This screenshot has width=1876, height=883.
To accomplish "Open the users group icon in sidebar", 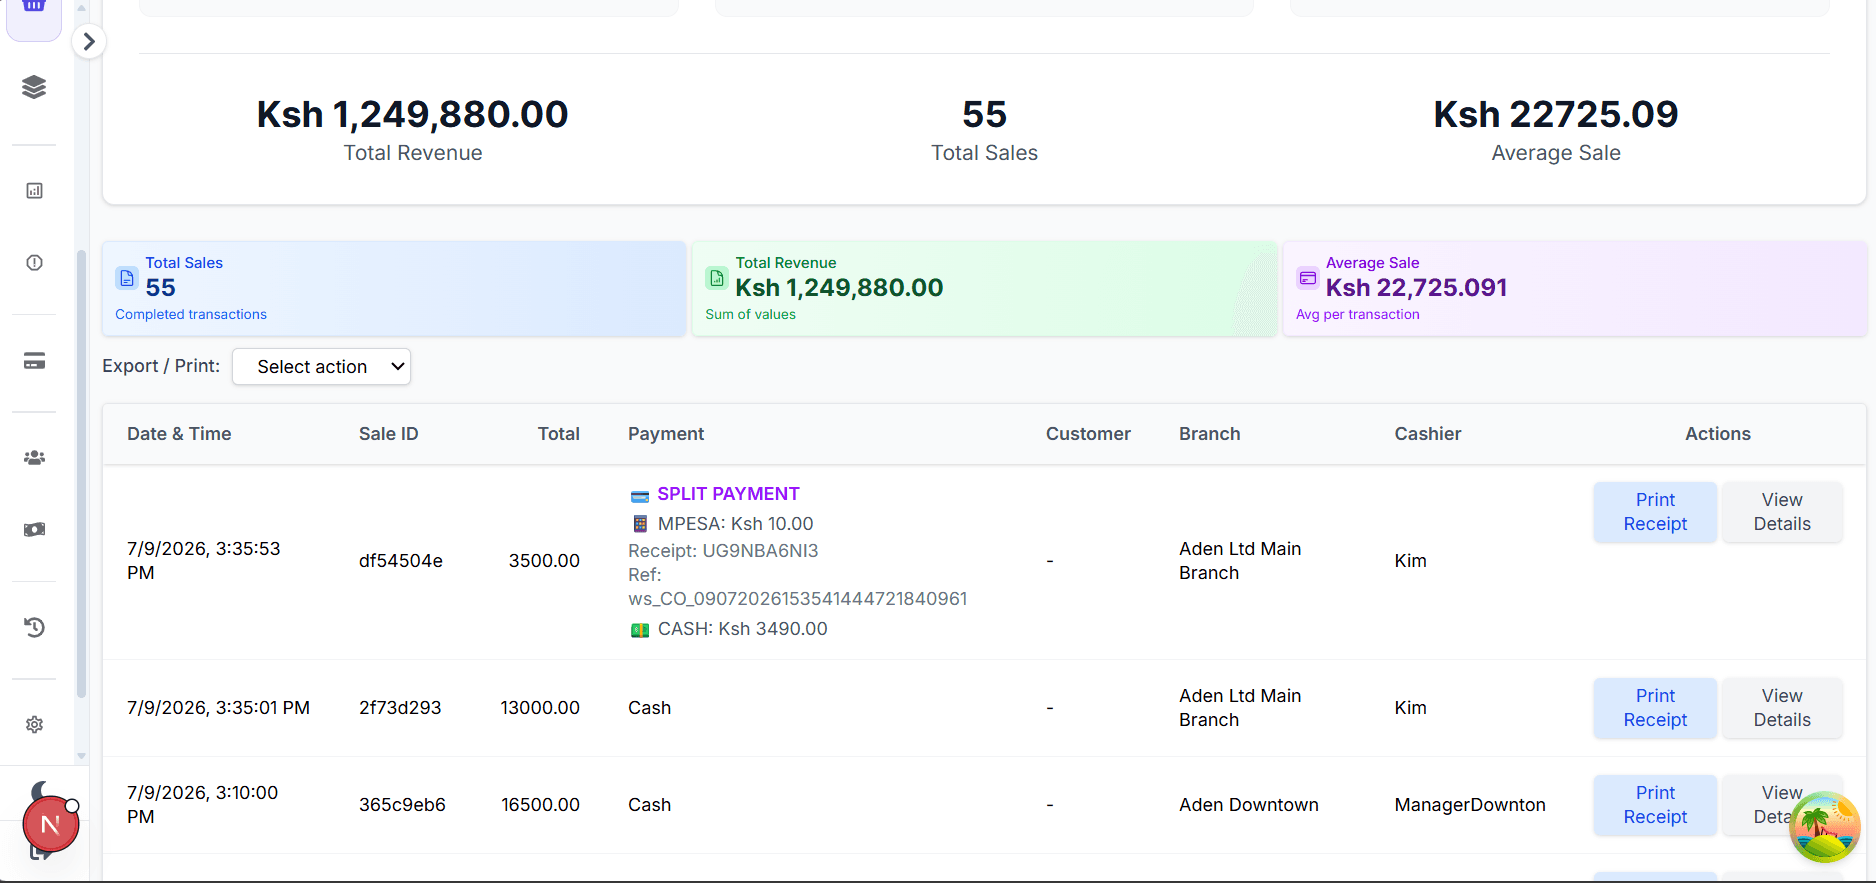I will [x=34, y=458].
